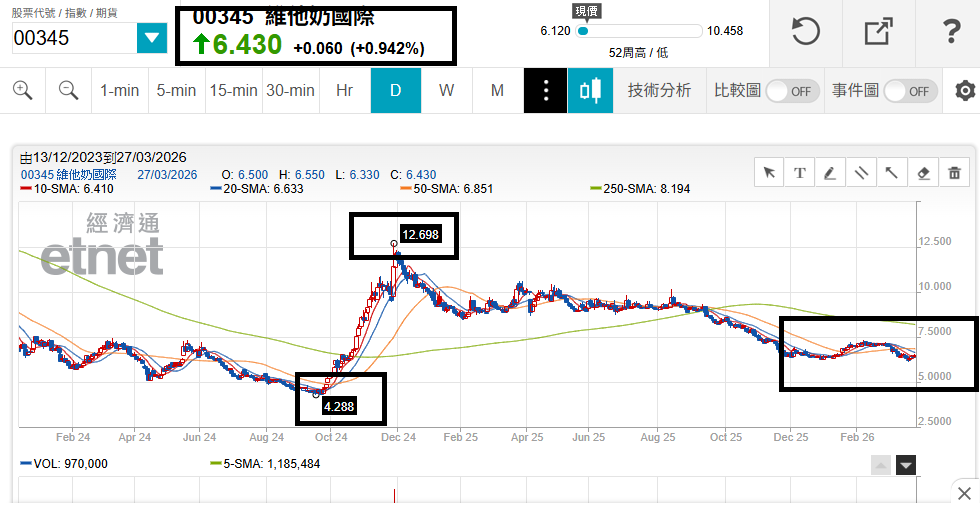Select the 1-min interval

[119, 91]
